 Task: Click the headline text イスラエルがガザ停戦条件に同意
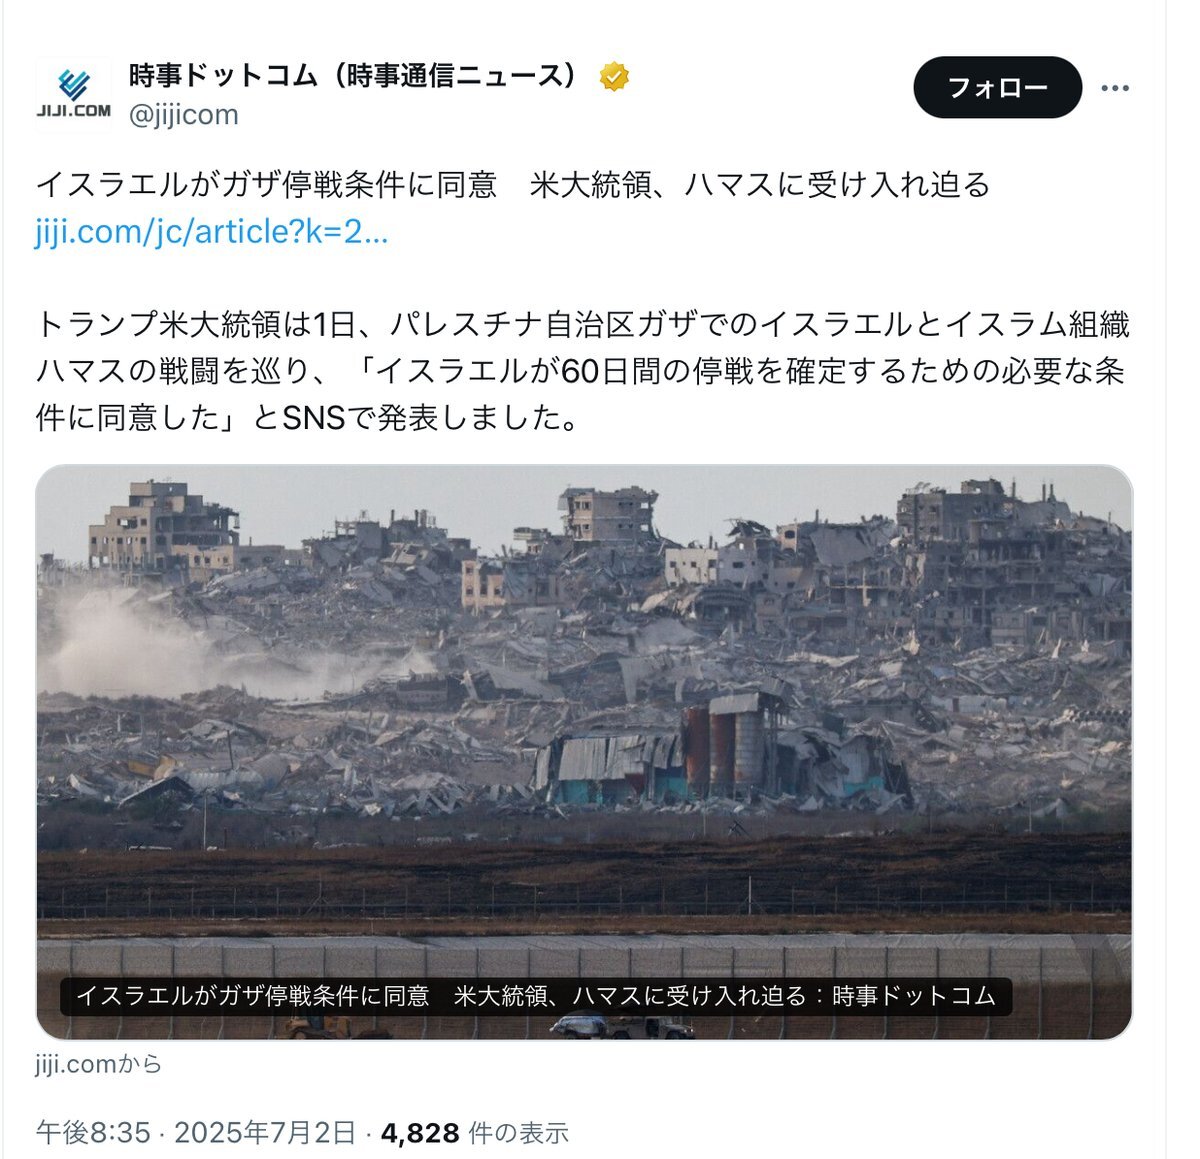tap(266, 185)
